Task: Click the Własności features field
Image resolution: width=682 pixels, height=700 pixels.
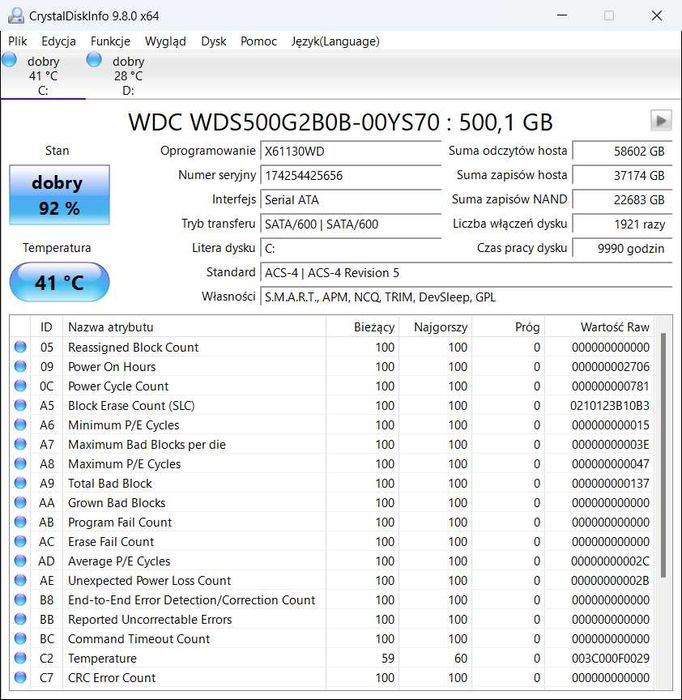Action: [466, 297]
